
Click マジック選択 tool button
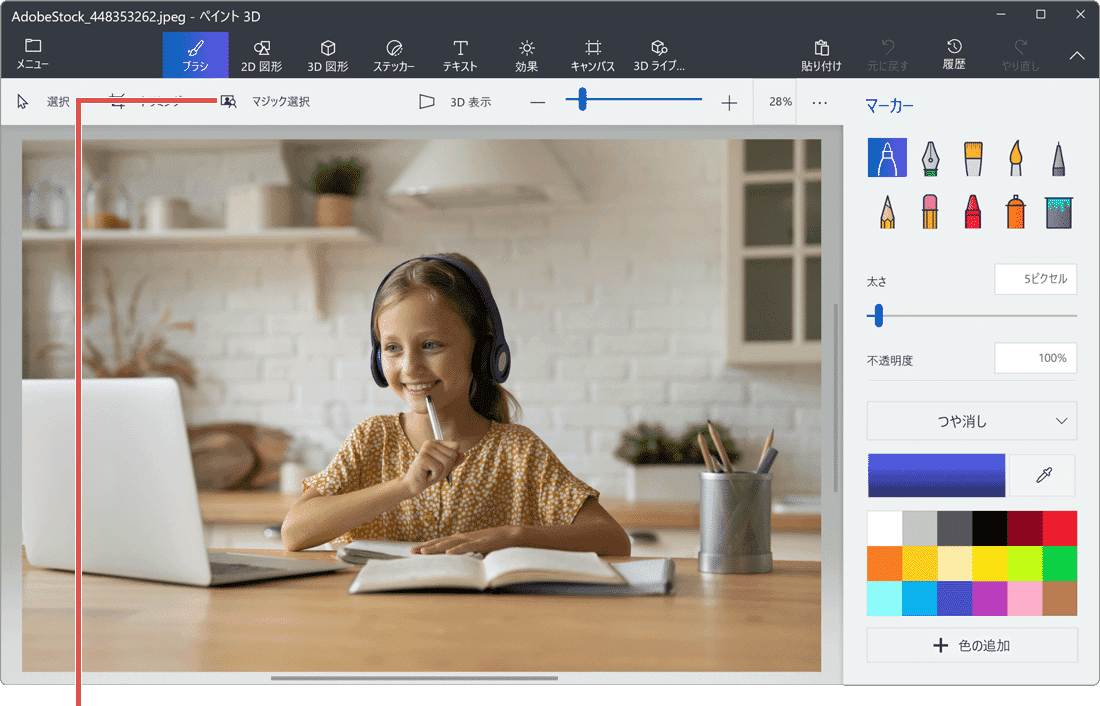coord(266,102)
